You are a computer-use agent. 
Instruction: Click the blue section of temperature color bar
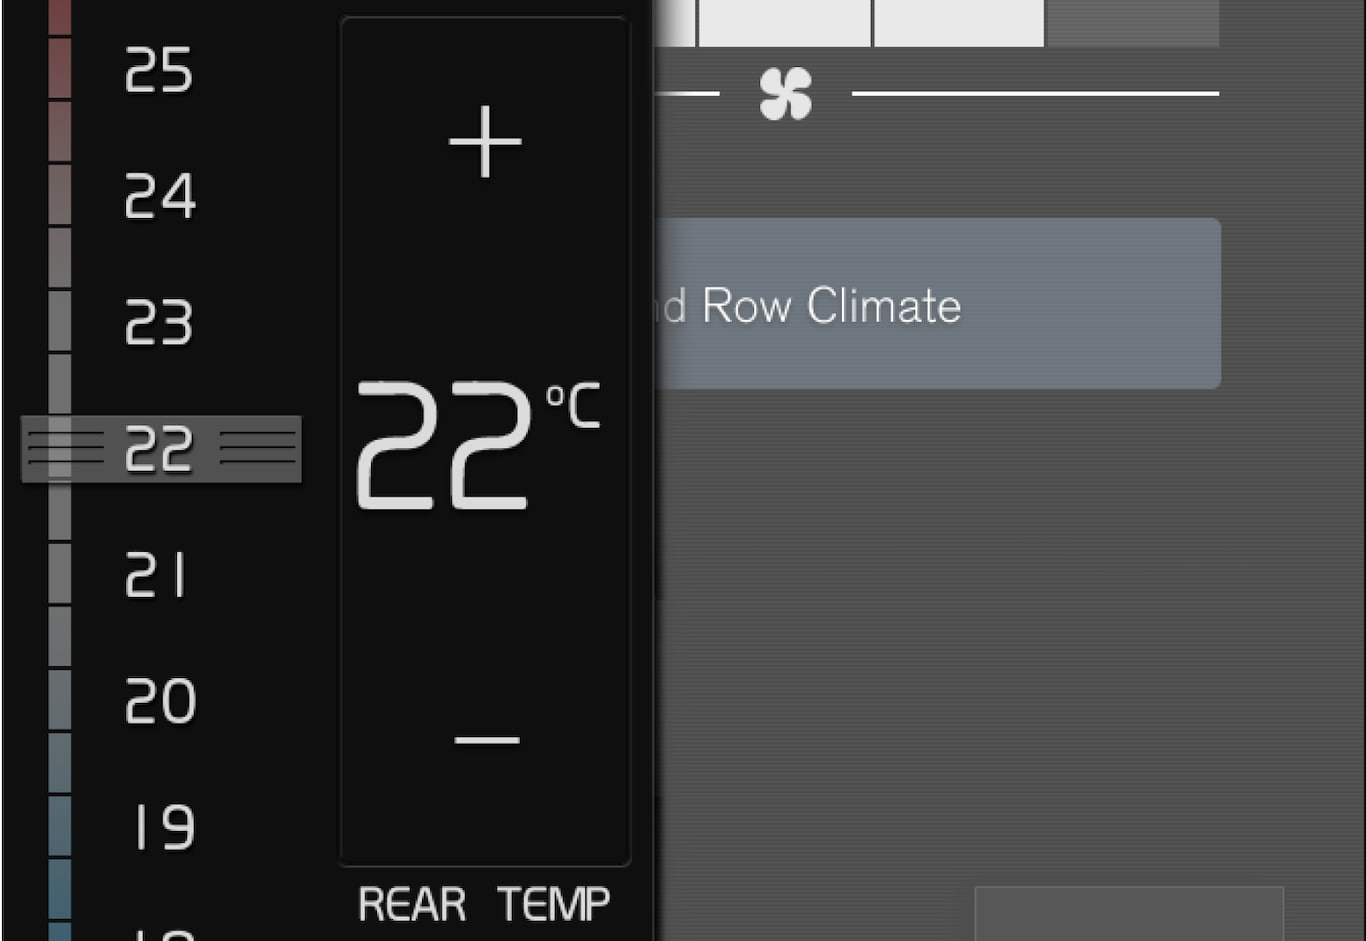pos(60,860)
